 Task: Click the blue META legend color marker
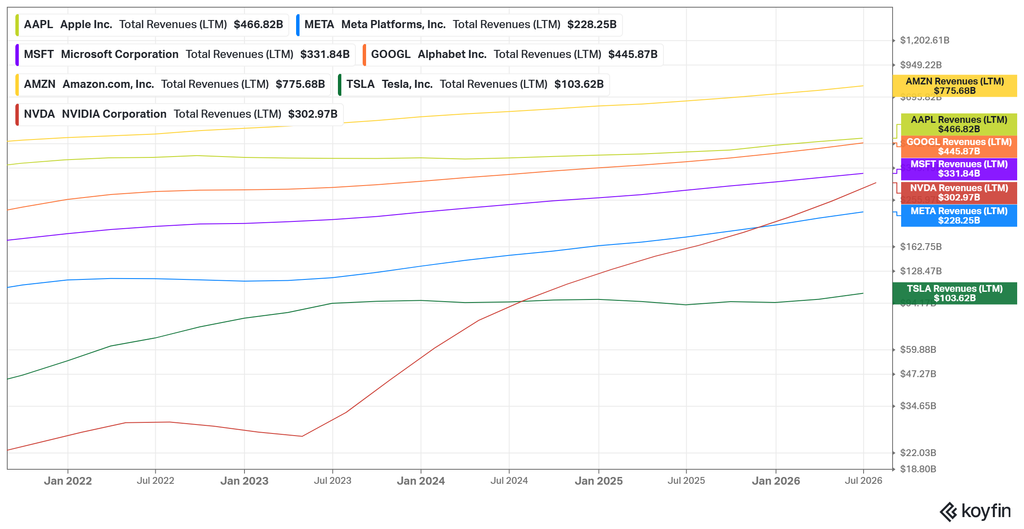pos(298,25)
